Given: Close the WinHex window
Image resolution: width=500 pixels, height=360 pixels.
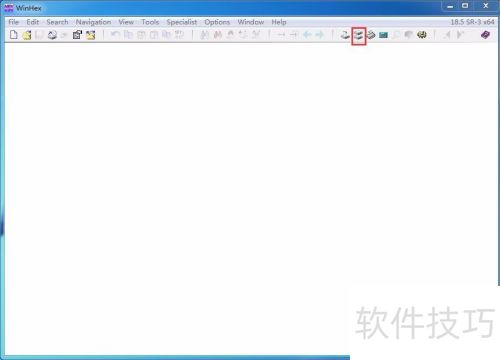Looking at the screenshot, I should click(x=486, y=6).
